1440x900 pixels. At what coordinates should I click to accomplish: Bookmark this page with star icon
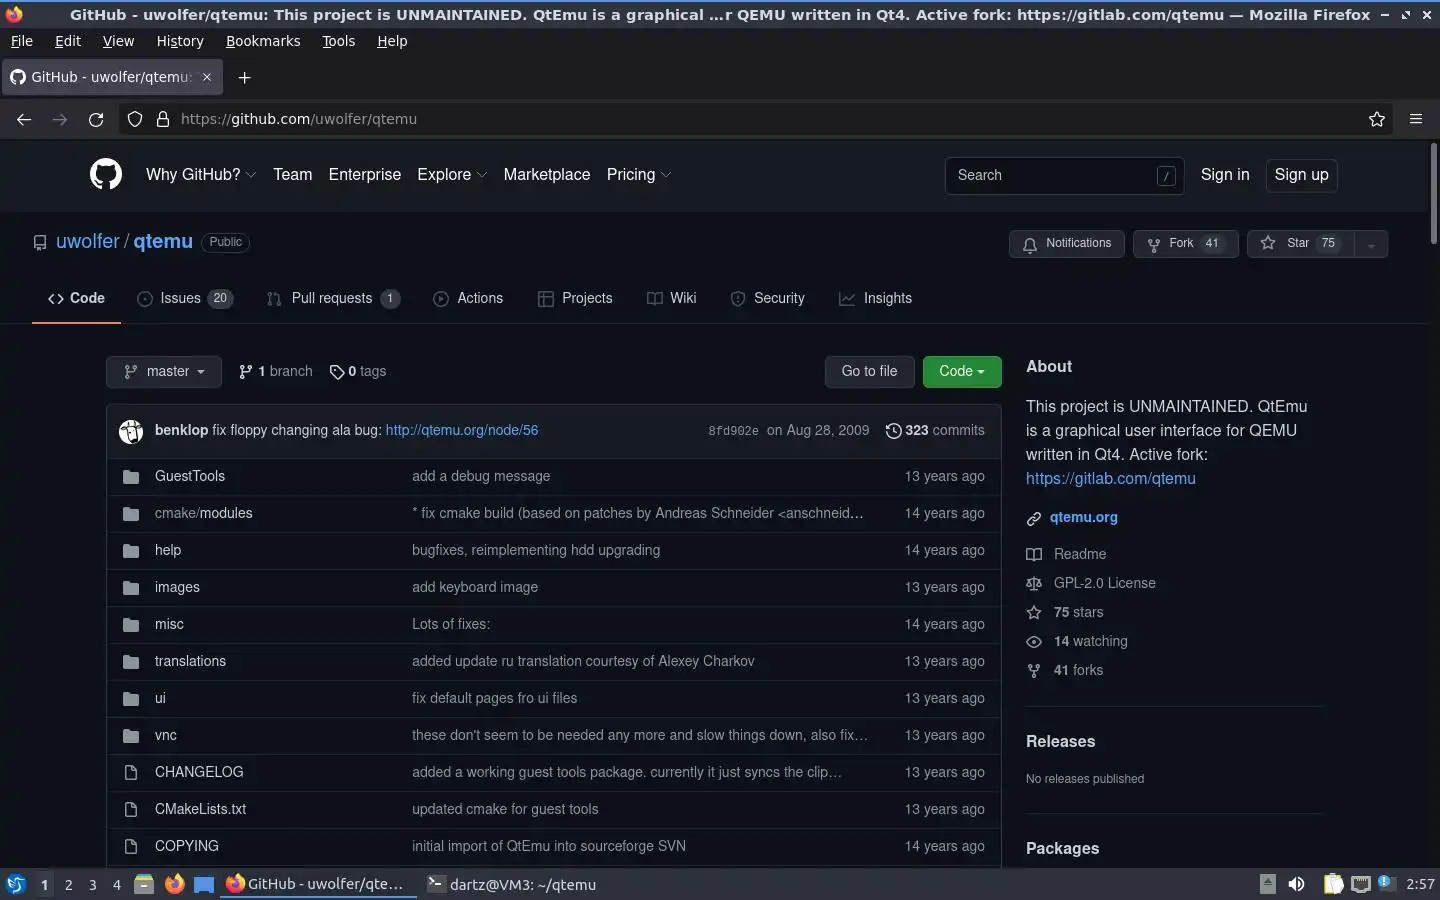(1377, 119)
